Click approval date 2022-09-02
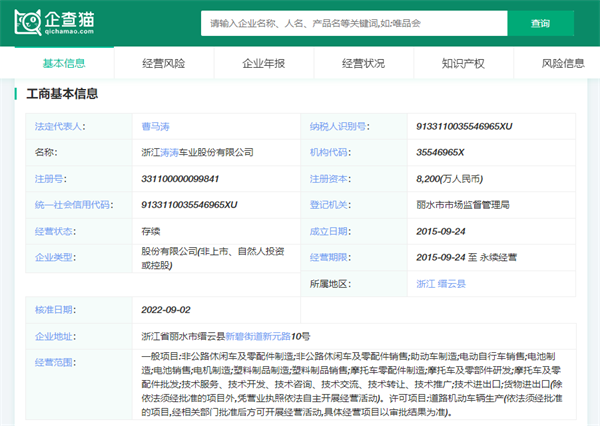 pyautogui.click(x=166, y=310)
